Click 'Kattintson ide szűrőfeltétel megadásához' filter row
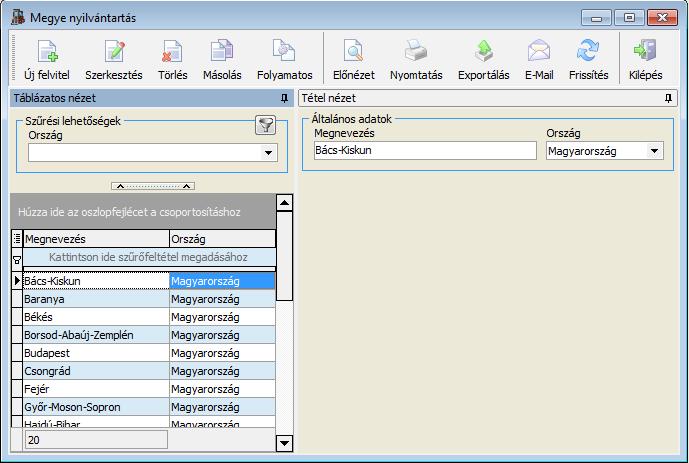Viewport: 689px width, 463px height. pos(149,257)
